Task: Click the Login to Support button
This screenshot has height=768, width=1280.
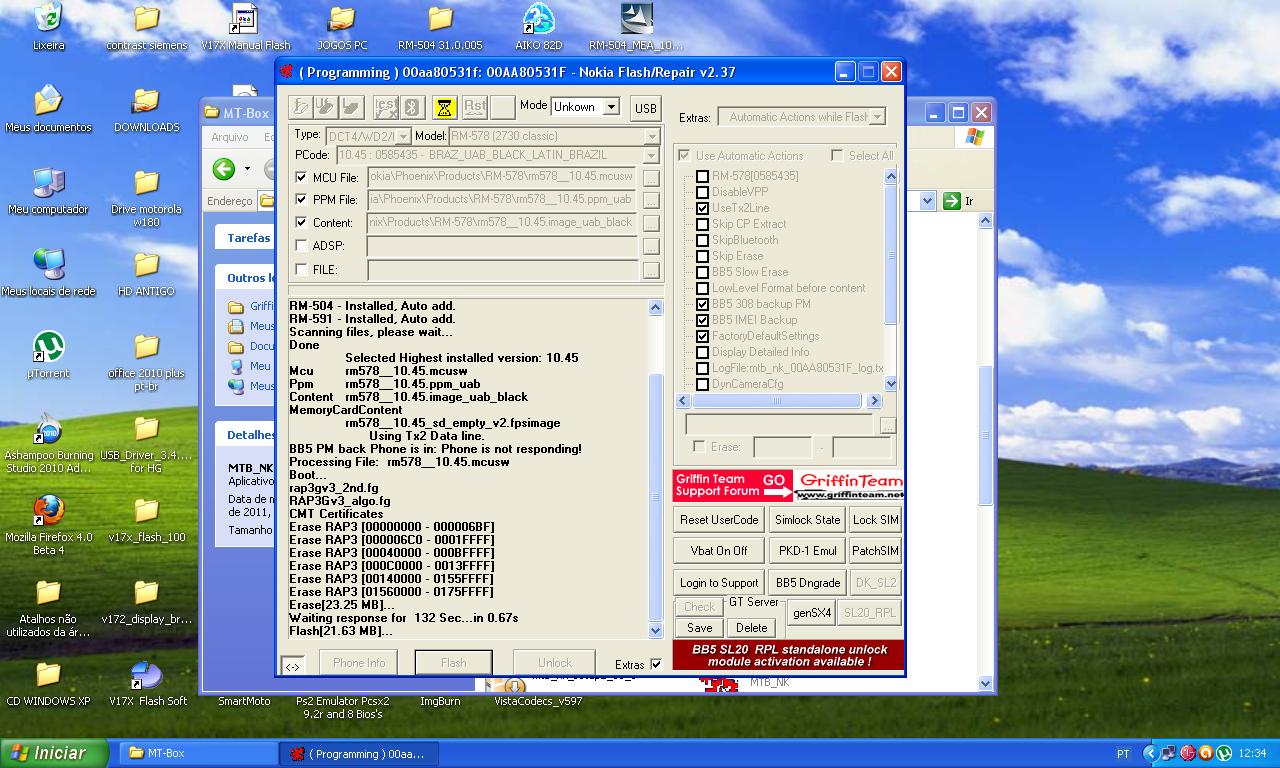Action: 719,583
